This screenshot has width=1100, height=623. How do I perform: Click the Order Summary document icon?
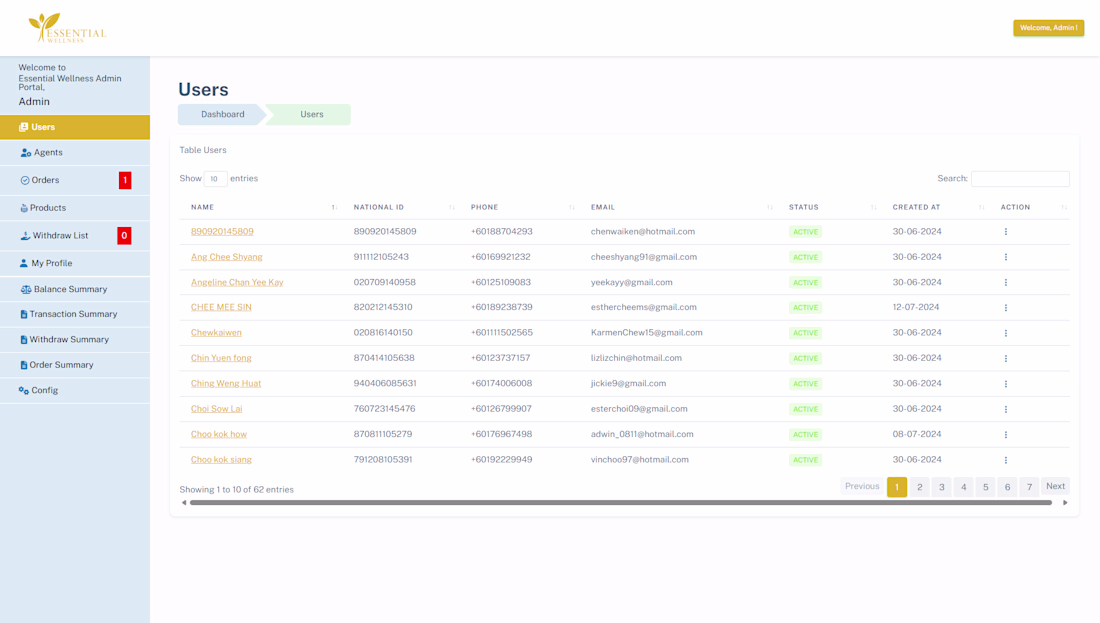[x=24, y=365]
